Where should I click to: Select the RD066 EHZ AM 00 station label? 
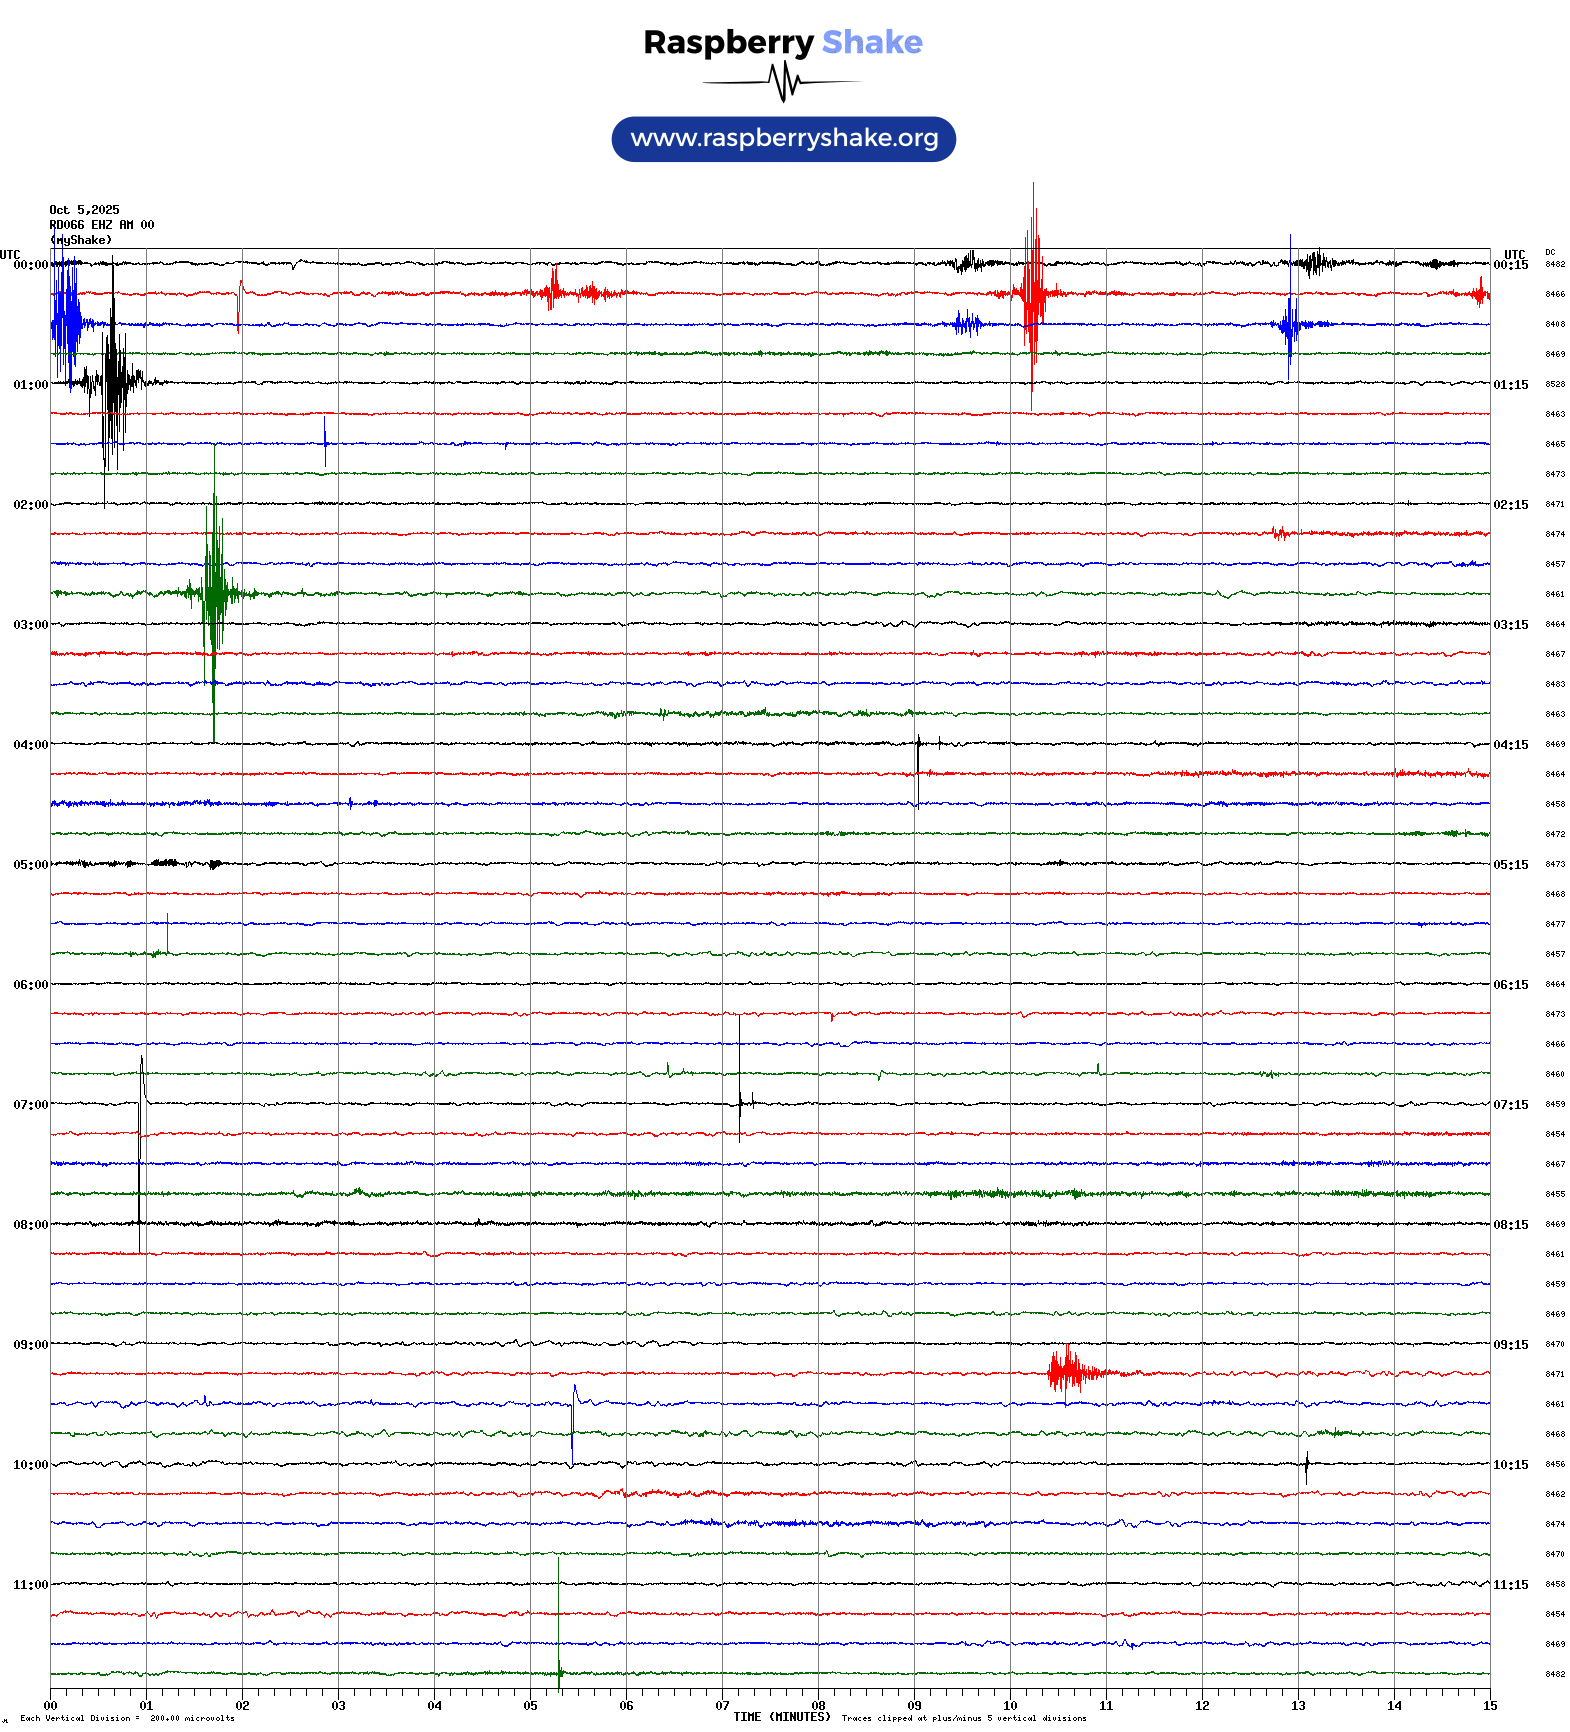point(101,225)
